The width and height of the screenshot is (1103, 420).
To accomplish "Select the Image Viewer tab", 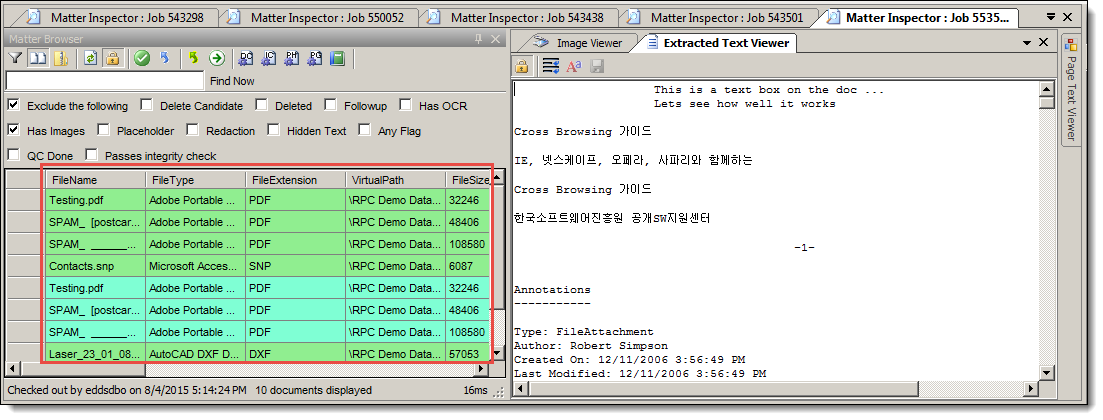I will (x=580, y=43).
